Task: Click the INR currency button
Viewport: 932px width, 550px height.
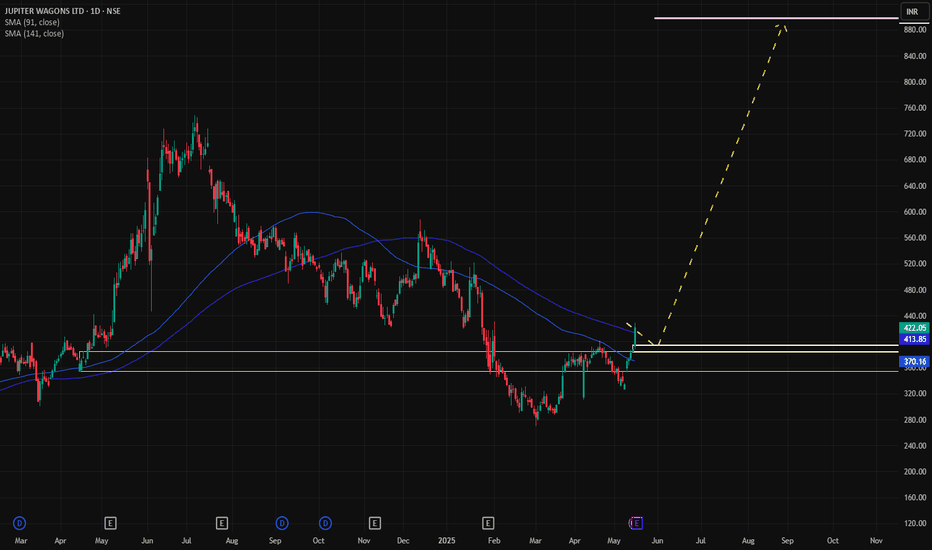Action: point(912,12)
